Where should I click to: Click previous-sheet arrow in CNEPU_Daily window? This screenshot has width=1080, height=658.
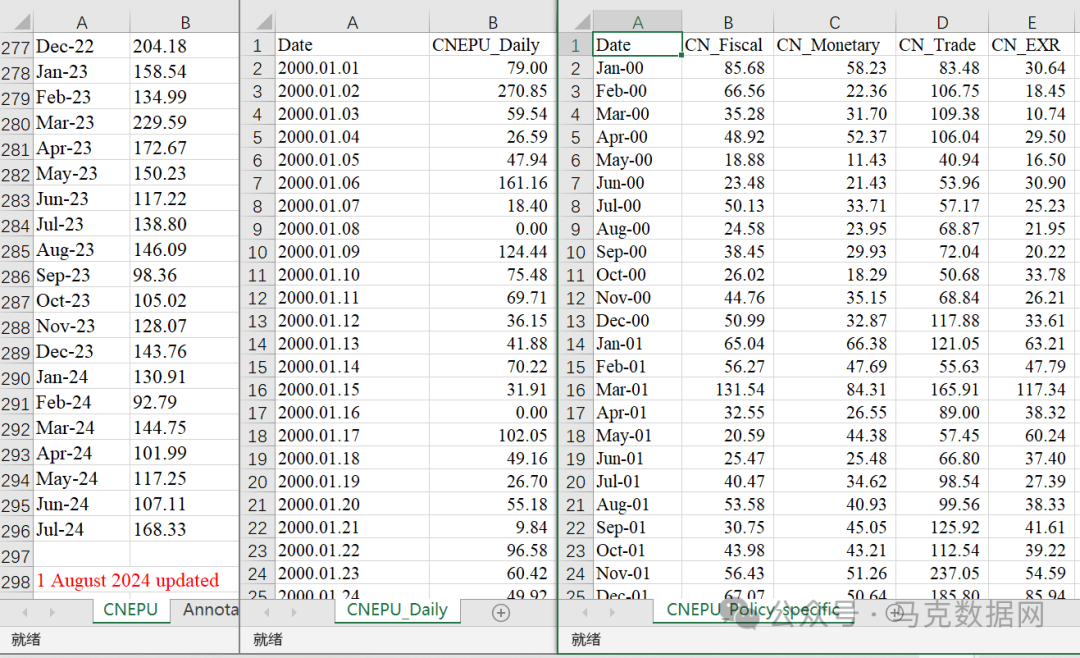(x=267, y=612)
